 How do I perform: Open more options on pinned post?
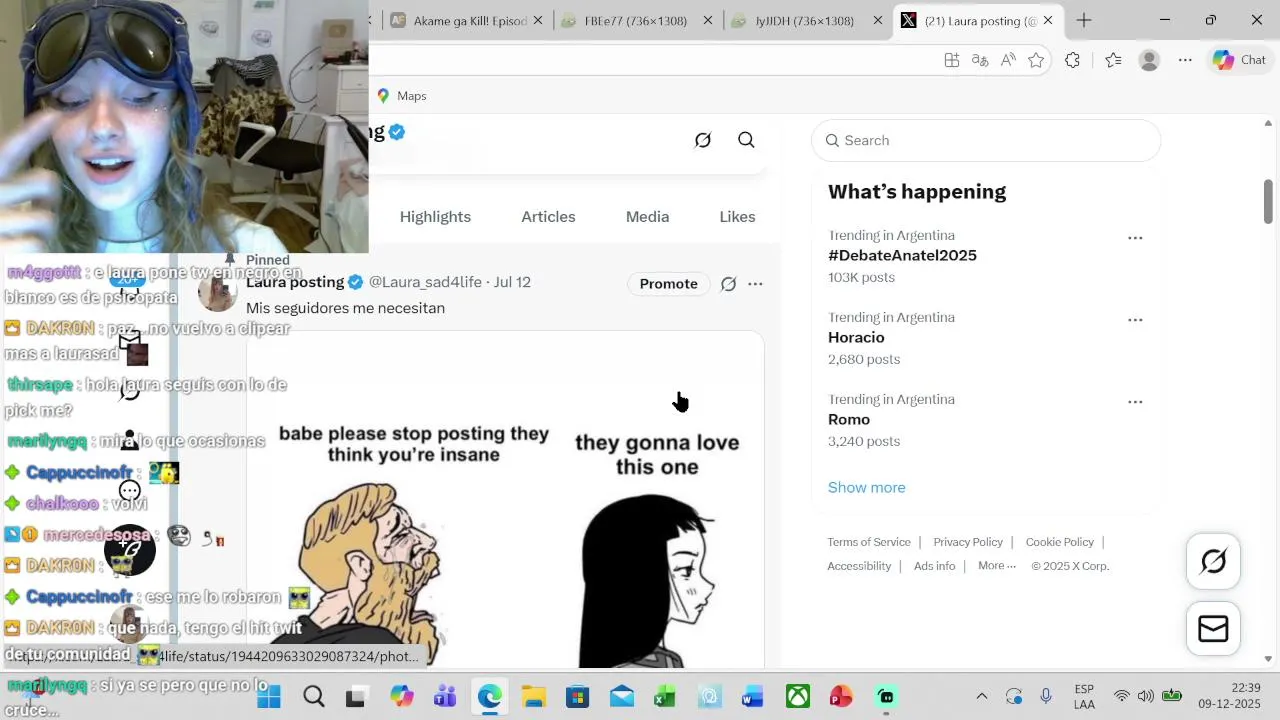pos(755,284)
